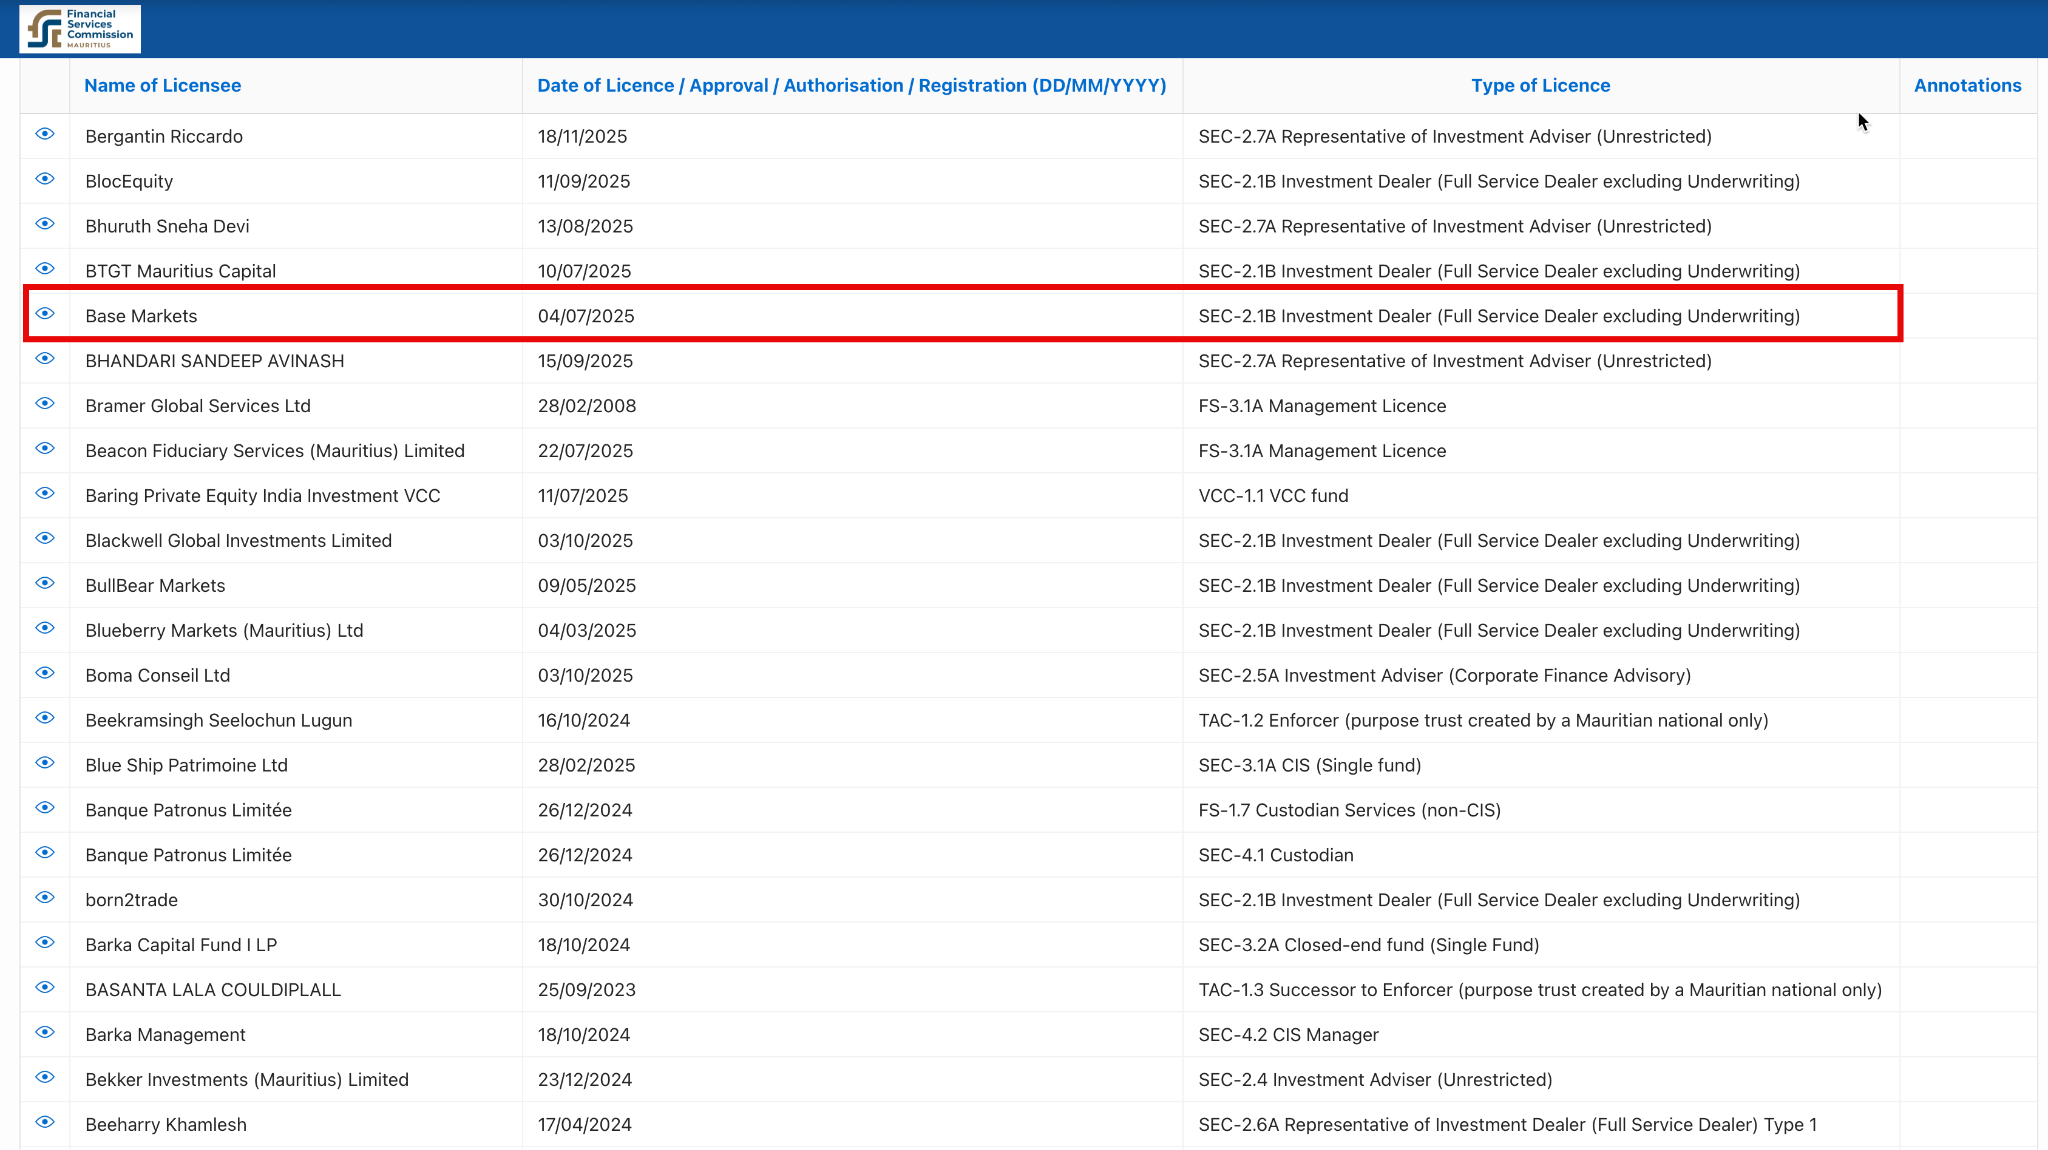Screen dimensions: 2048x1150
Task: Click SEC-4.2 CIS Manager cell
Action: click(x=1541, y=1035)
